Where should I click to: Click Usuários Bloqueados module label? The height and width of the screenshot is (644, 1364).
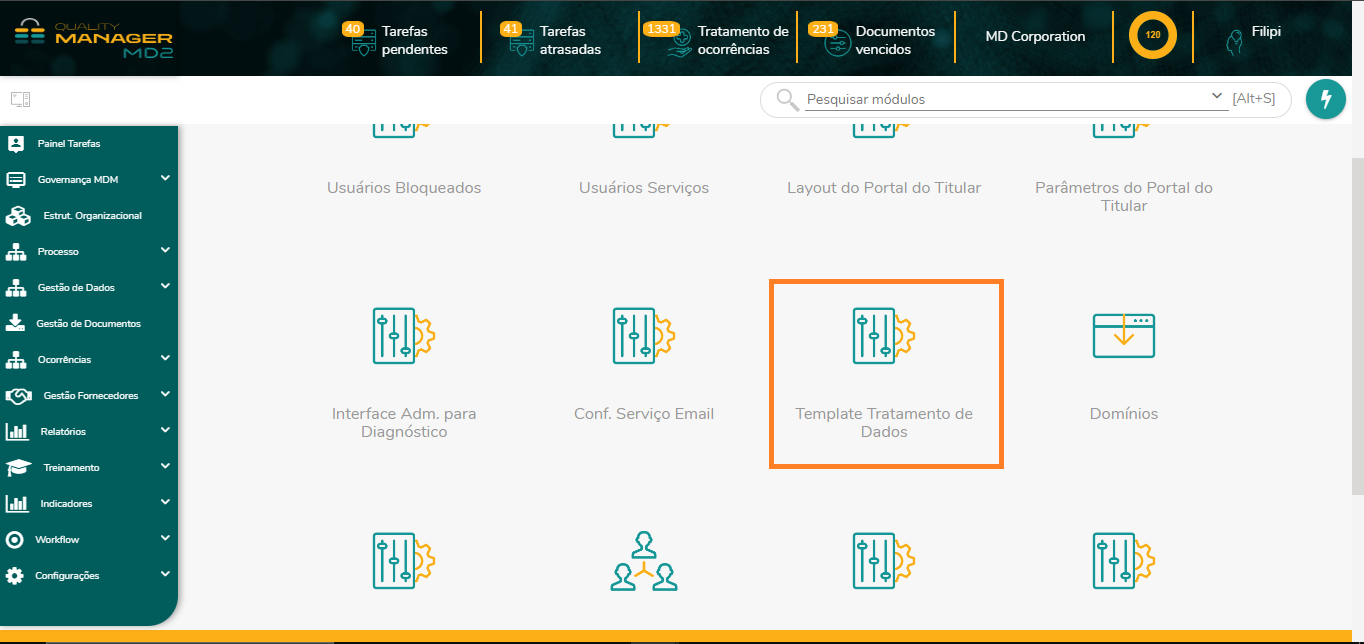pos(404,188)
